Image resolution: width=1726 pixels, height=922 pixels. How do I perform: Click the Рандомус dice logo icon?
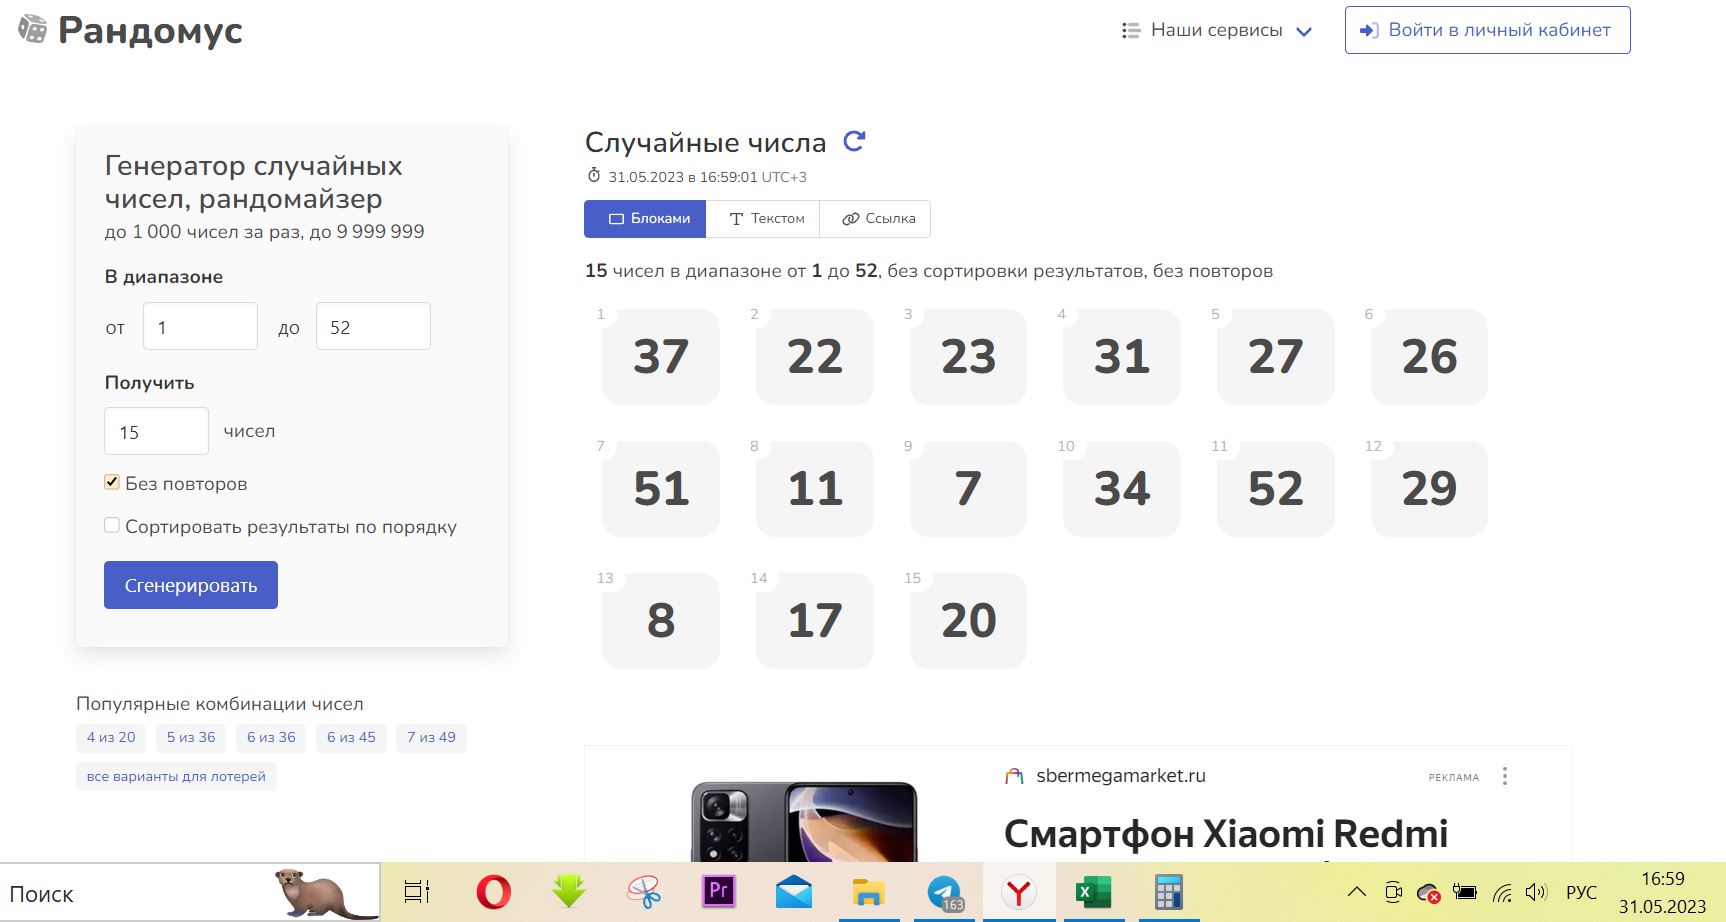pos(33,30)
